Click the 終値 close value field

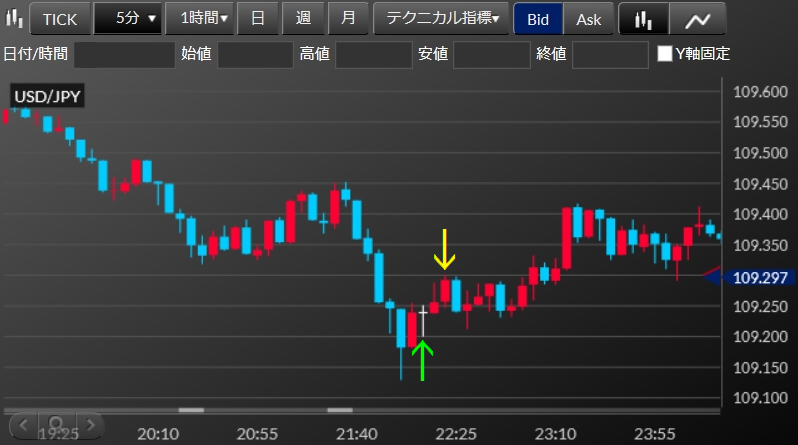click(610, 54)
